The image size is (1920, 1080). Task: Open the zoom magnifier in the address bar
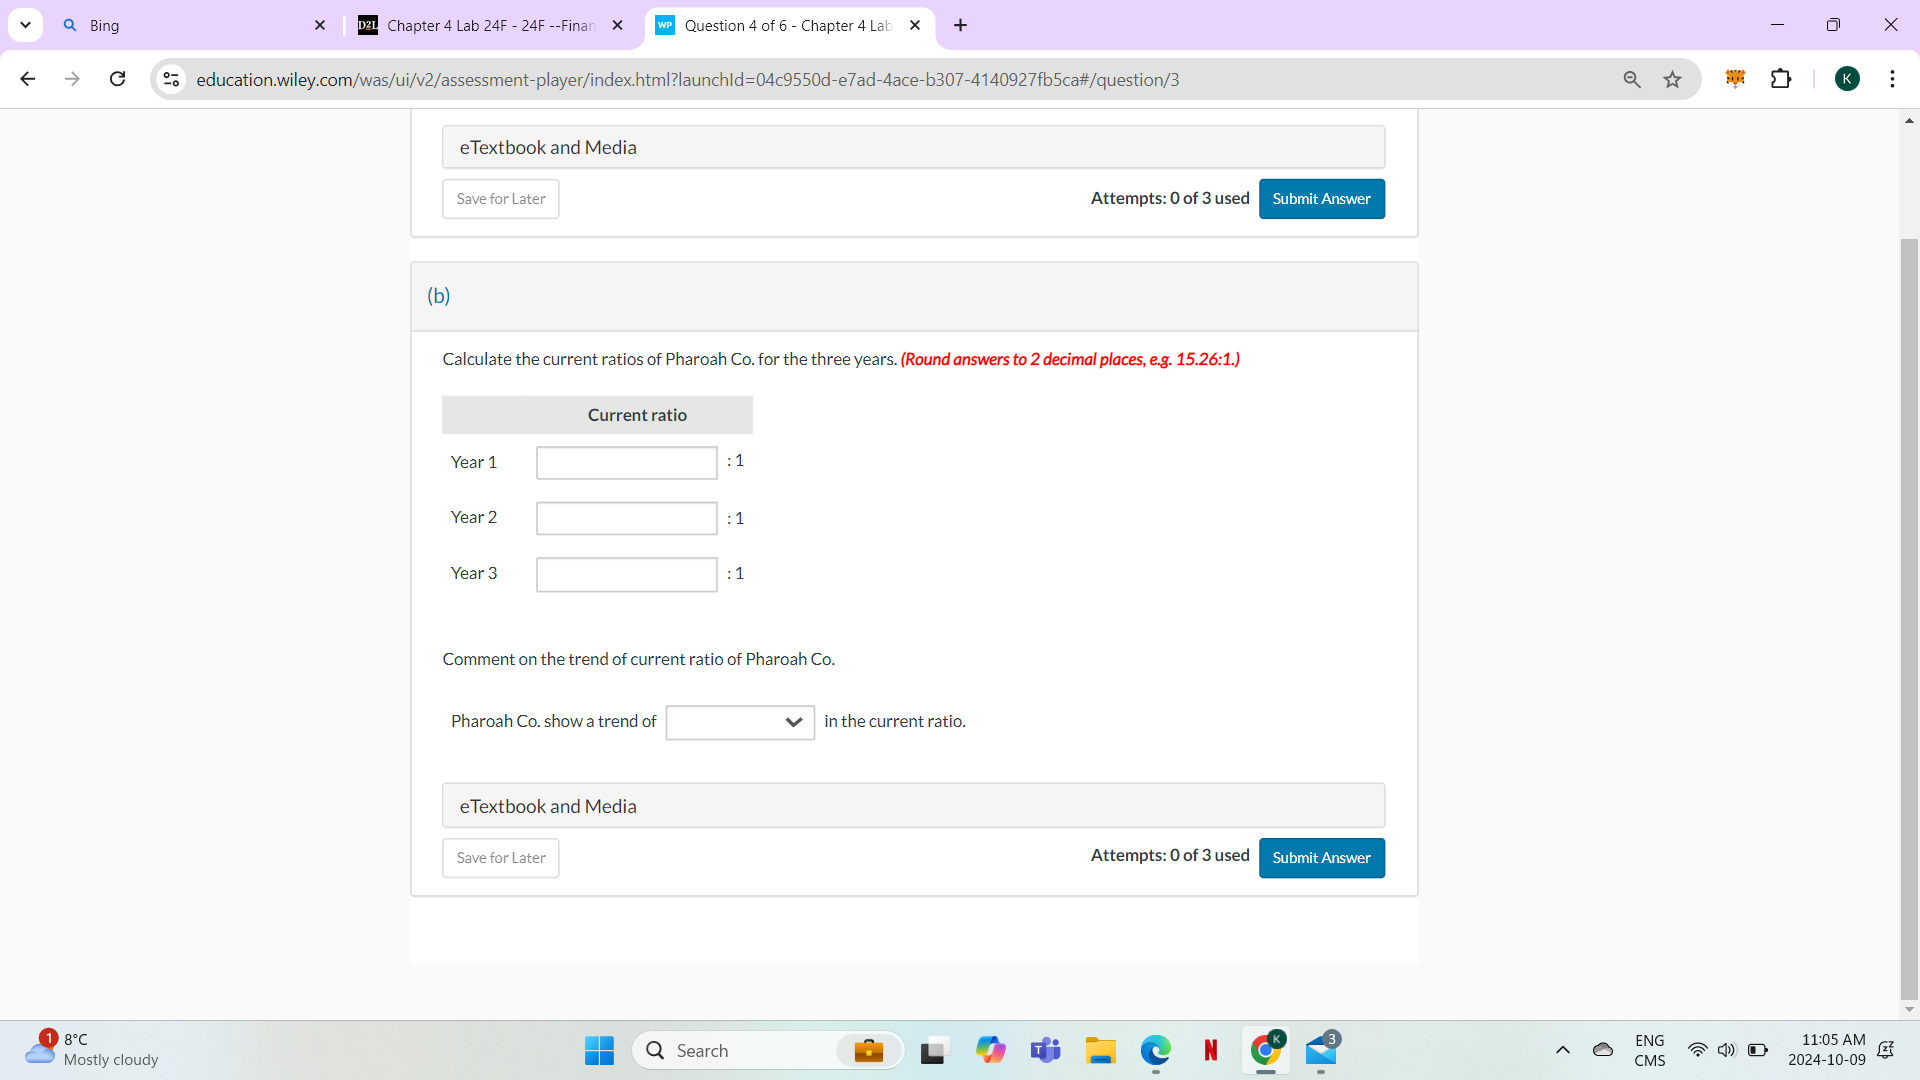(x=1631, y=78)
